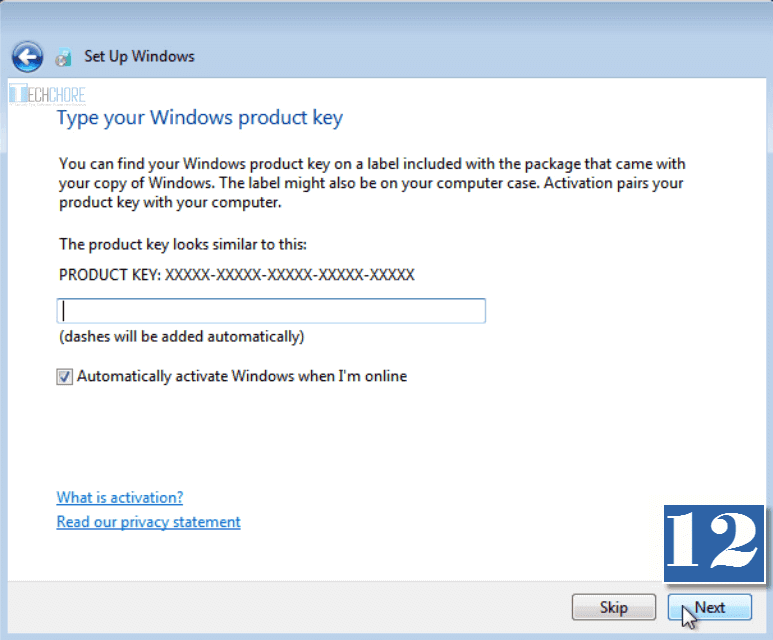Viewport: 773px width, 640px height.
Task: Click the 'Set Up Windows' title text
Action: (140, 56)
